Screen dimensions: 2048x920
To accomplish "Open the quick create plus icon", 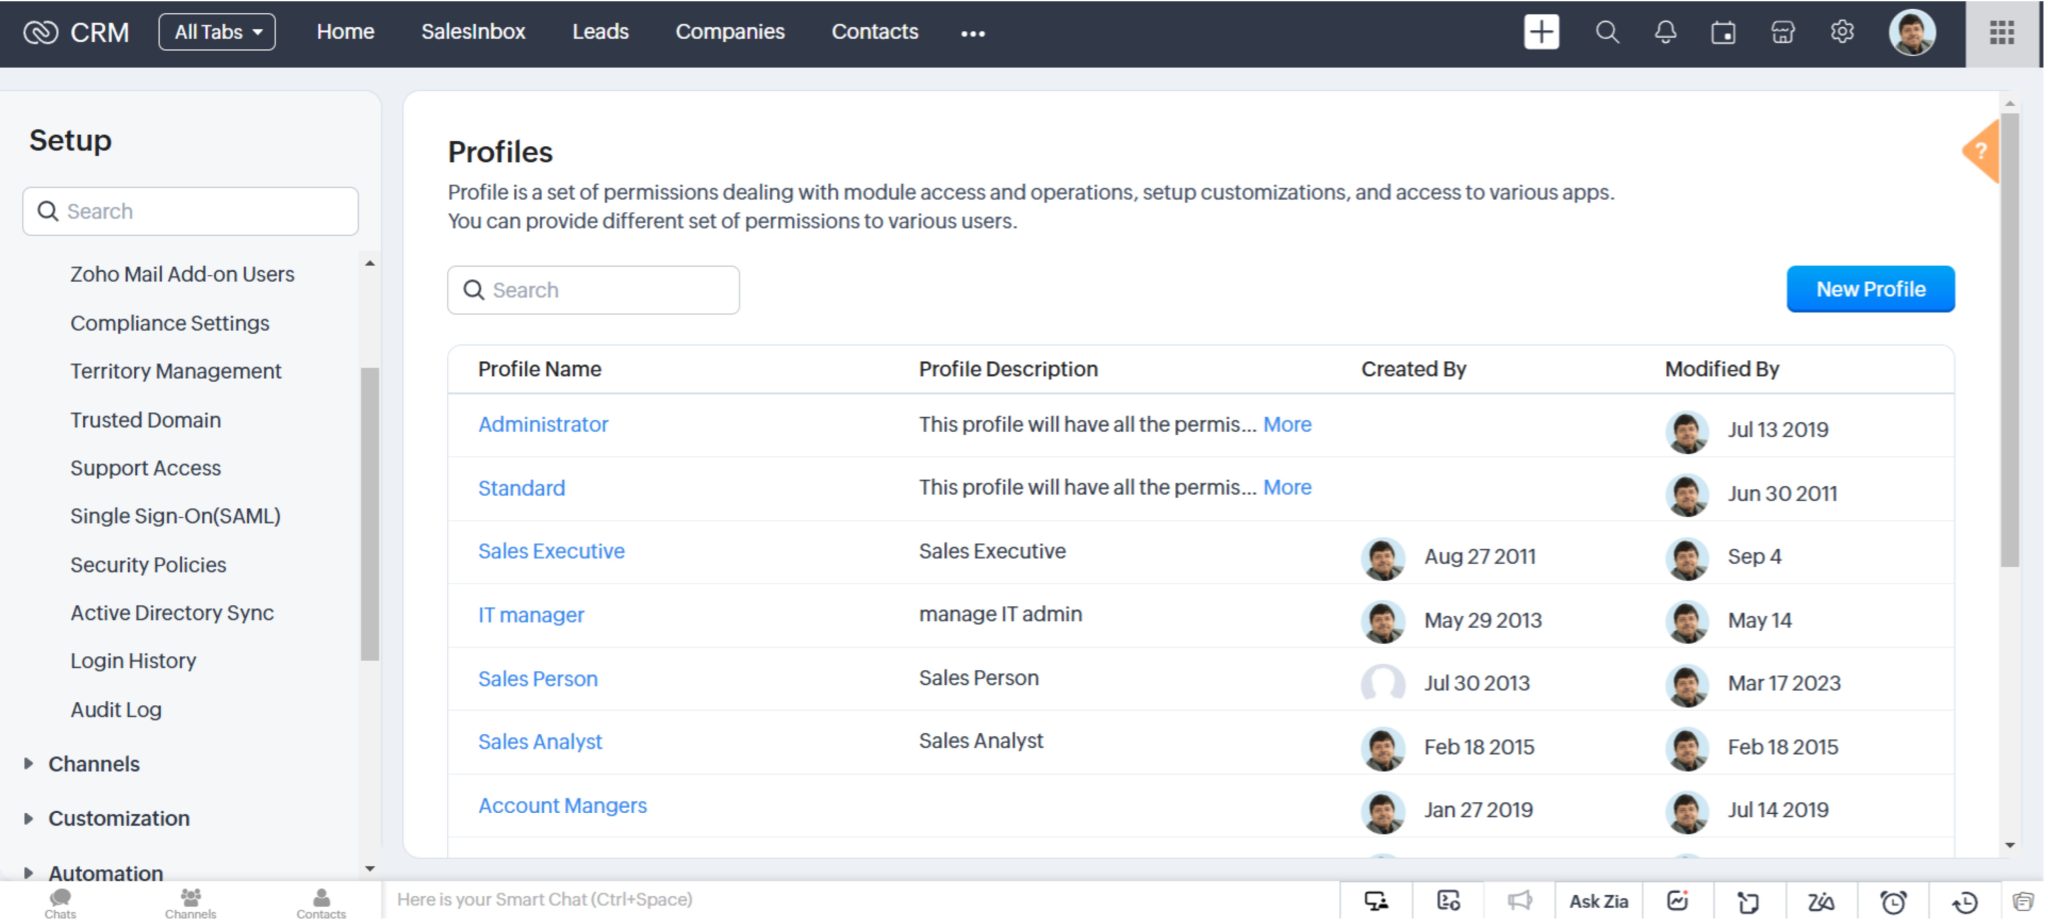I will click(1541, 32).
